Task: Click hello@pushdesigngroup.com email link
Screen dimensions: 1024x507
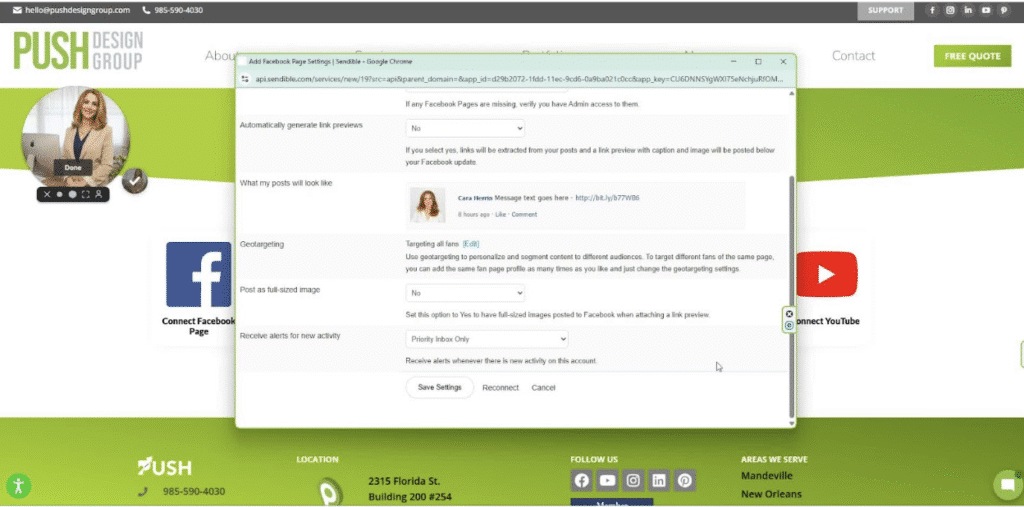Action: [x=77, y=10]
